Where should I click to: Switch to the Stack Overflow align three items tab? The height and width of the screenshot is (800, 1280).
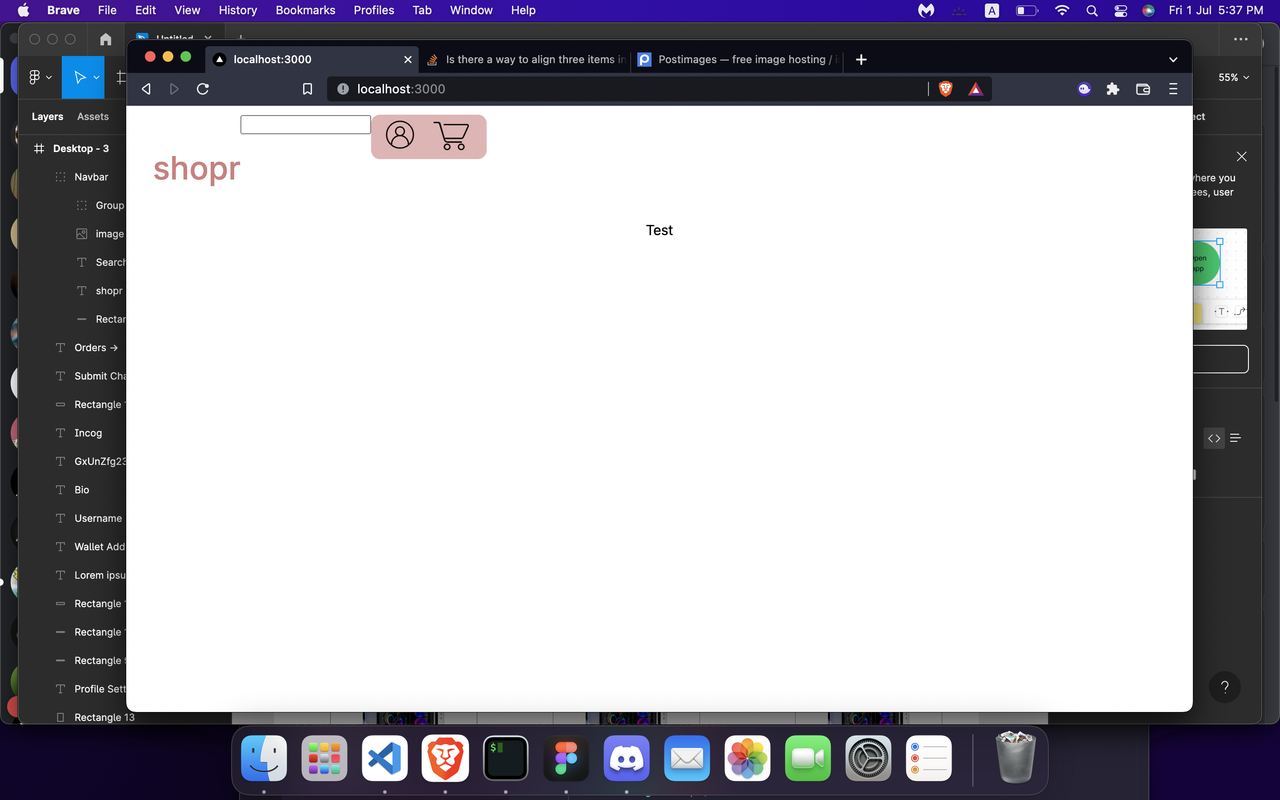[525, 59]
